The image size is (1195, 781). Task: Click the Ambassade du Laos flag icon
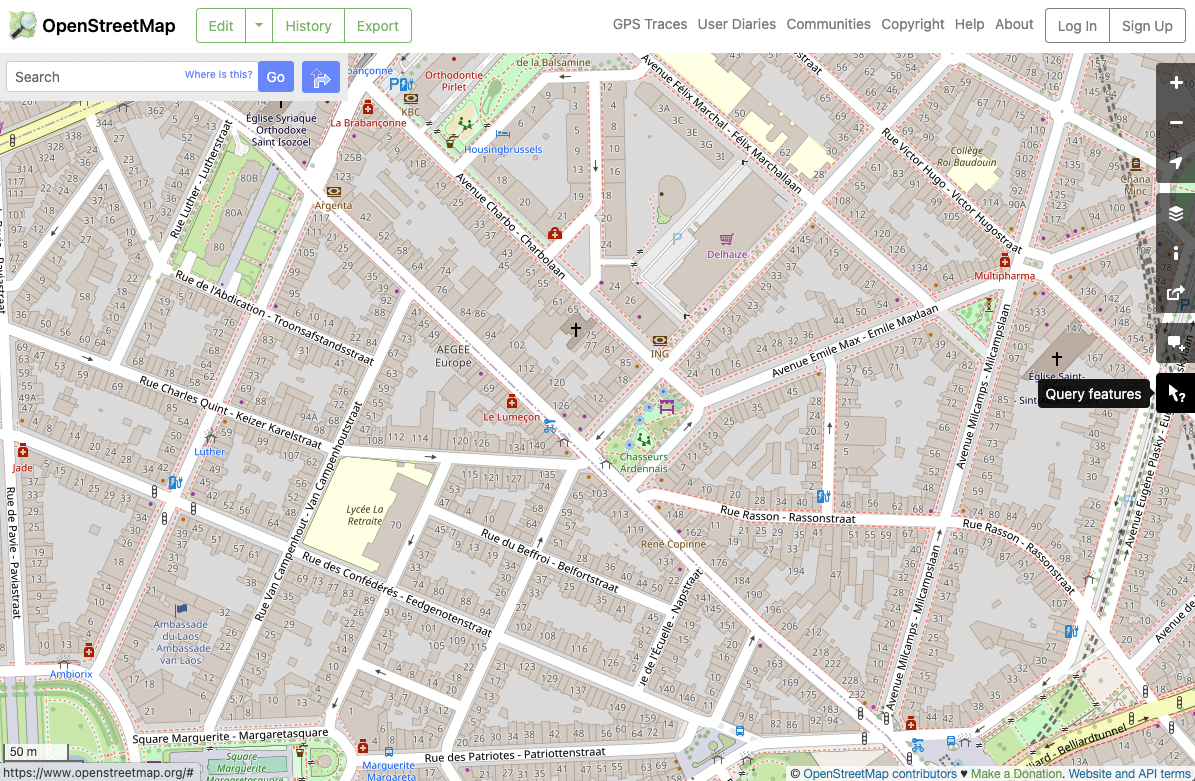pyautogui.click(x=181, y=610)
